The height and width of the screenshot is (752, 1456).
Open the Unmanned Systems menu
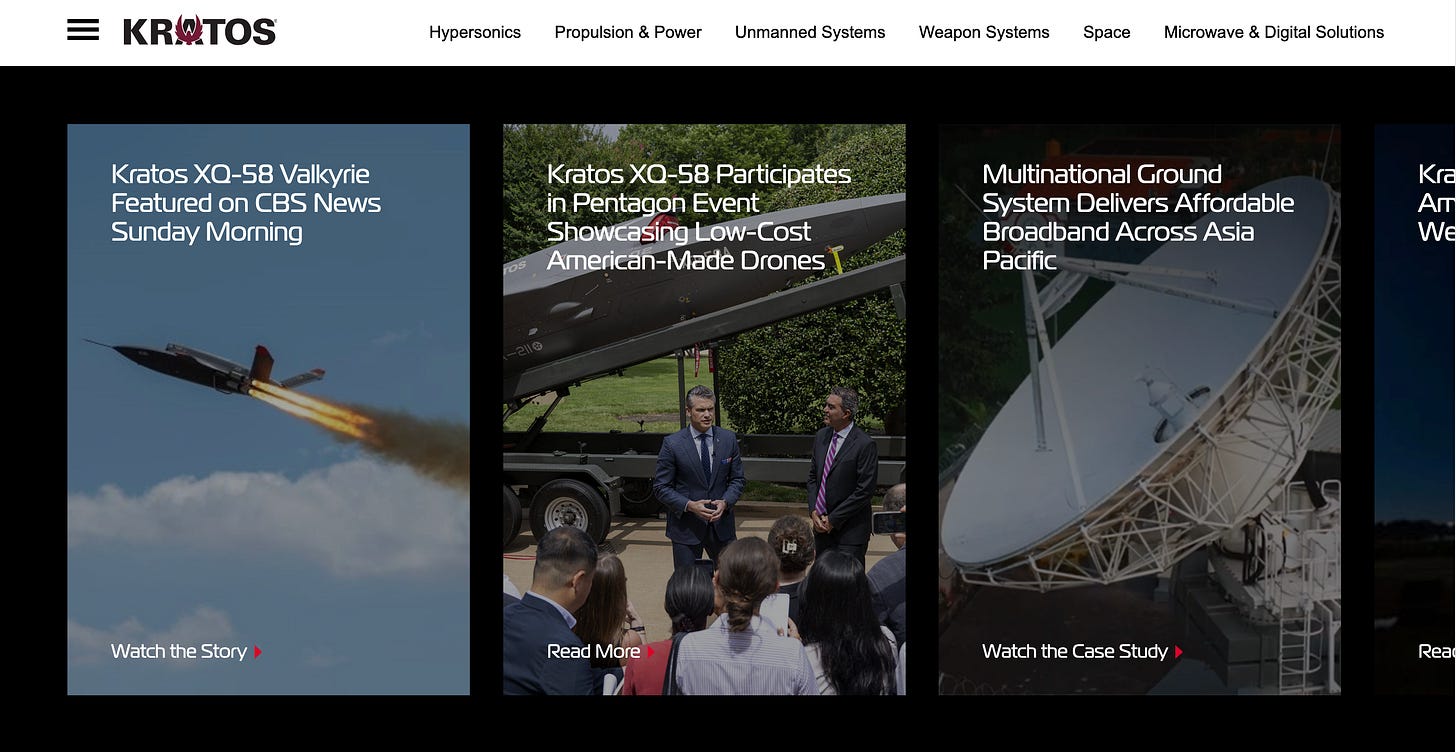pyautogui.click(x=810, y=32)
